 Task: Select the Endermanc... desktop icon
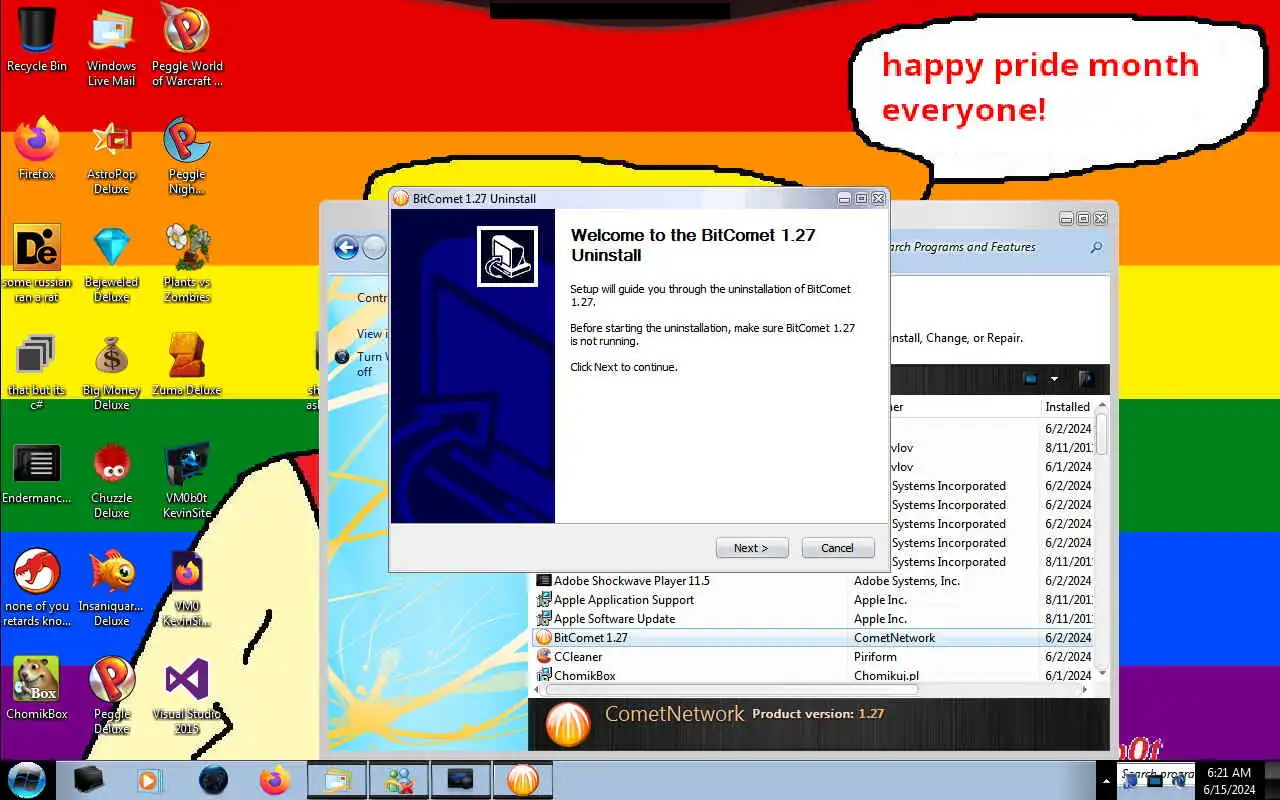click(x=37, y=472)
